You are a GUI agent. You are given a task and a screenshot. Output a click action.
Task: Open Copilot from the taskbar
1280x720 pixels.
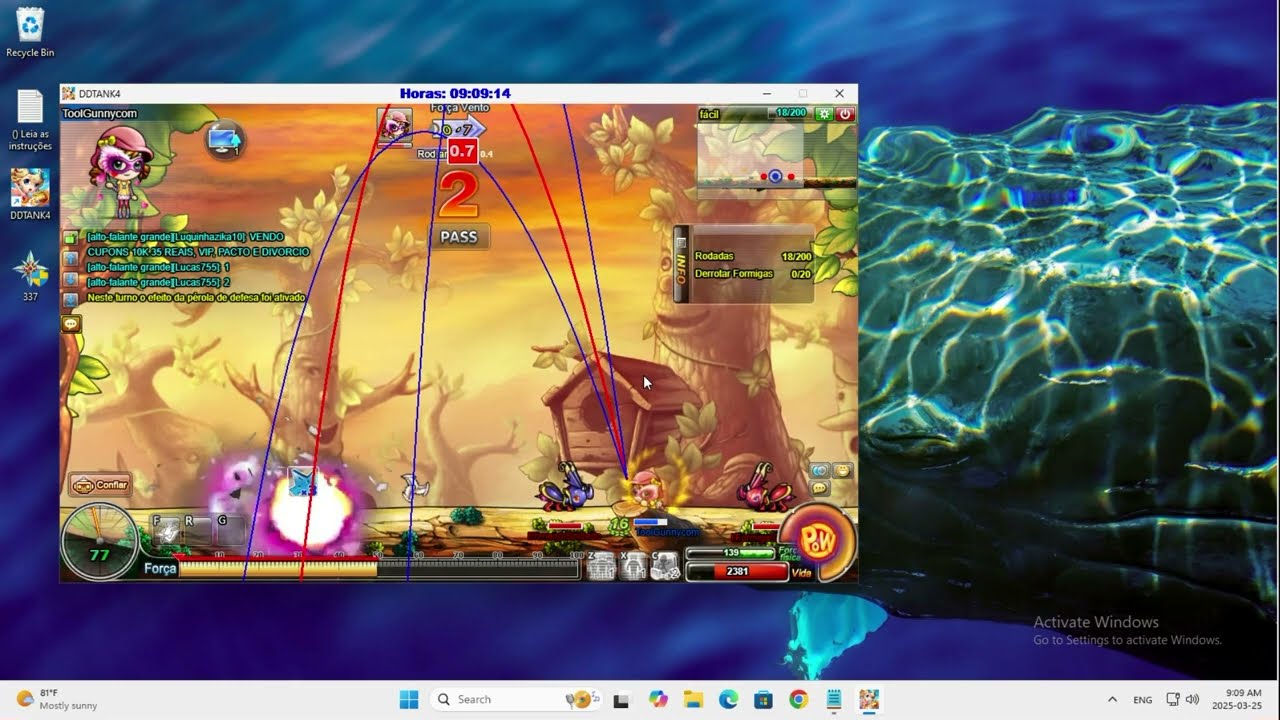[x=658, y=699]
